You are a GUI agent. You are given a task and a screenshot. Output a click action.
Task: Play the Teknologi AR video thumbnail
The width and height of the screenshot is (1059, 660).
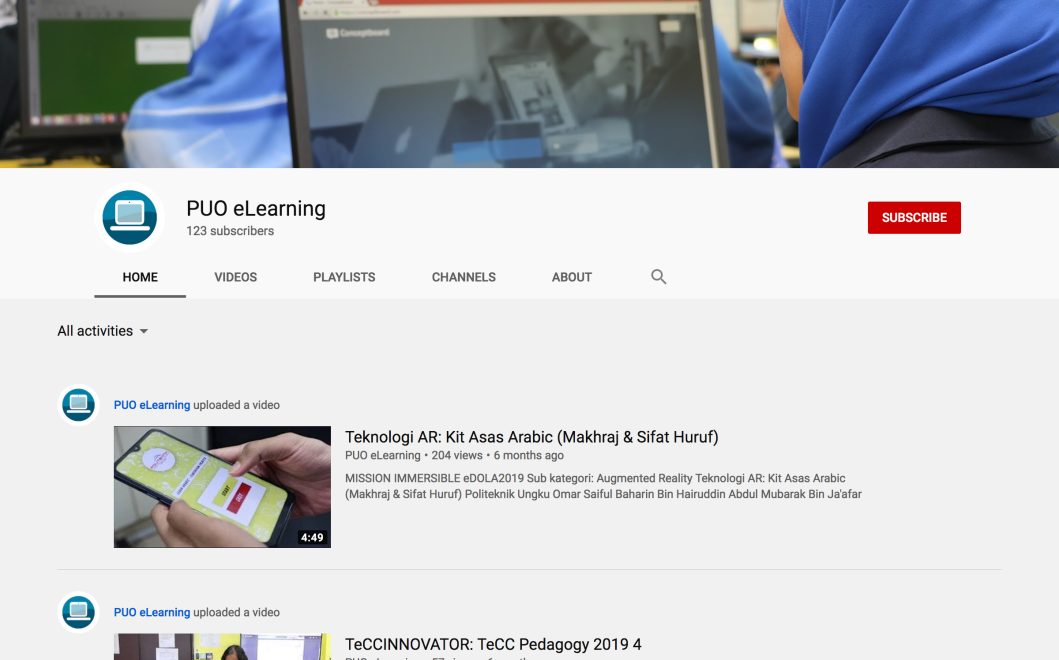(222, 487)
